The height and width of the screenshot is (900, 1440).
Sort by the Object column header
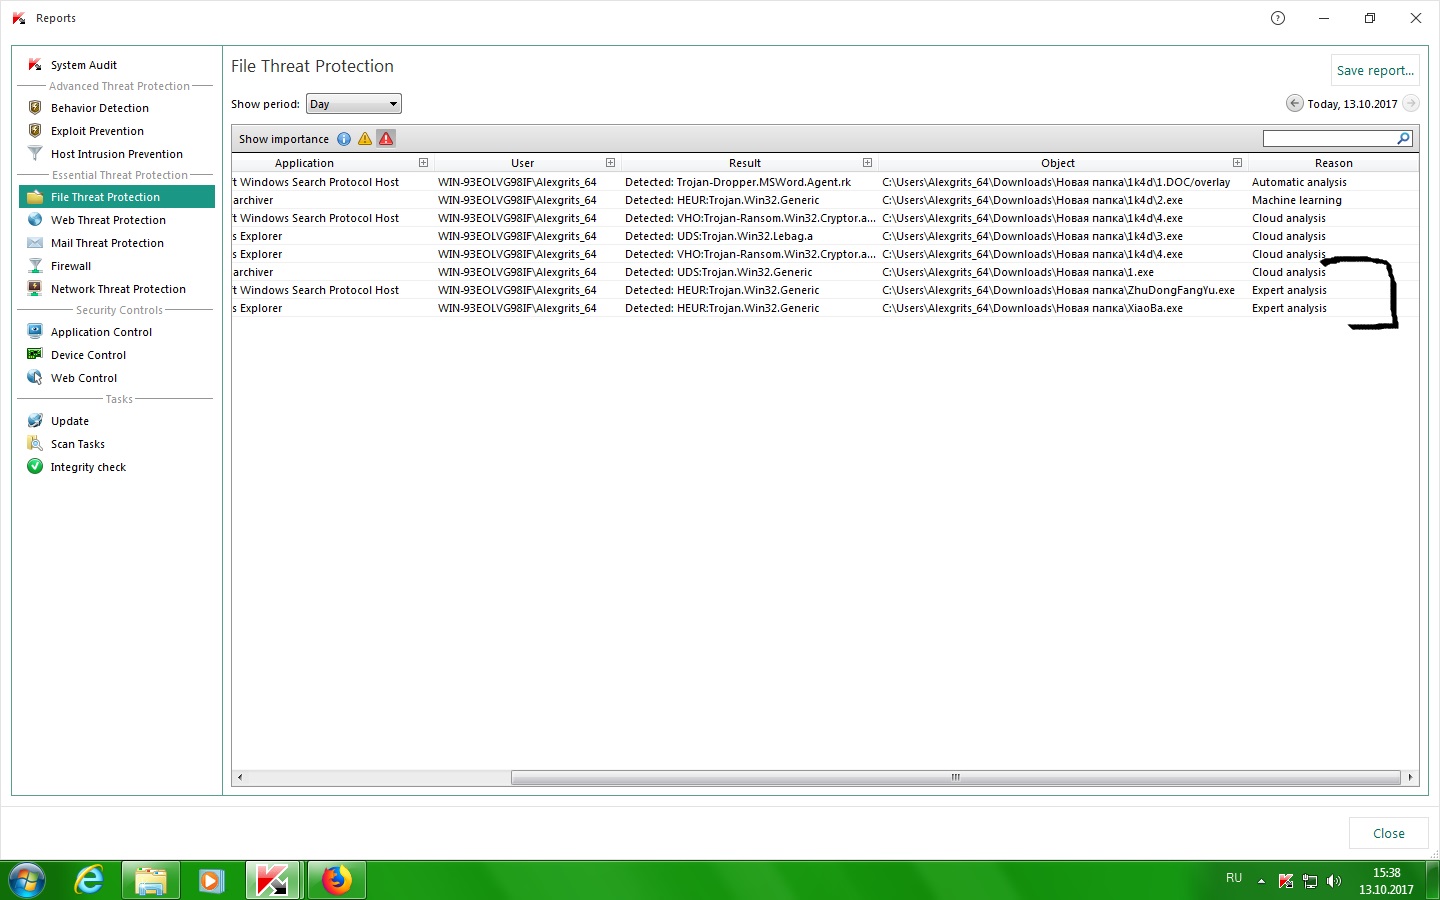tap(1057, 163)
